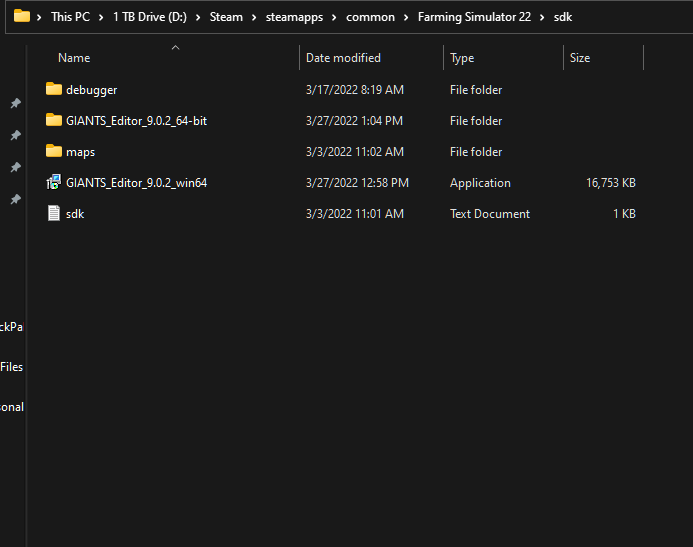Screen dimensions: 693x547
Task: Navigate to the Steam breadcrumb
Action: click(x=226, y=17)
